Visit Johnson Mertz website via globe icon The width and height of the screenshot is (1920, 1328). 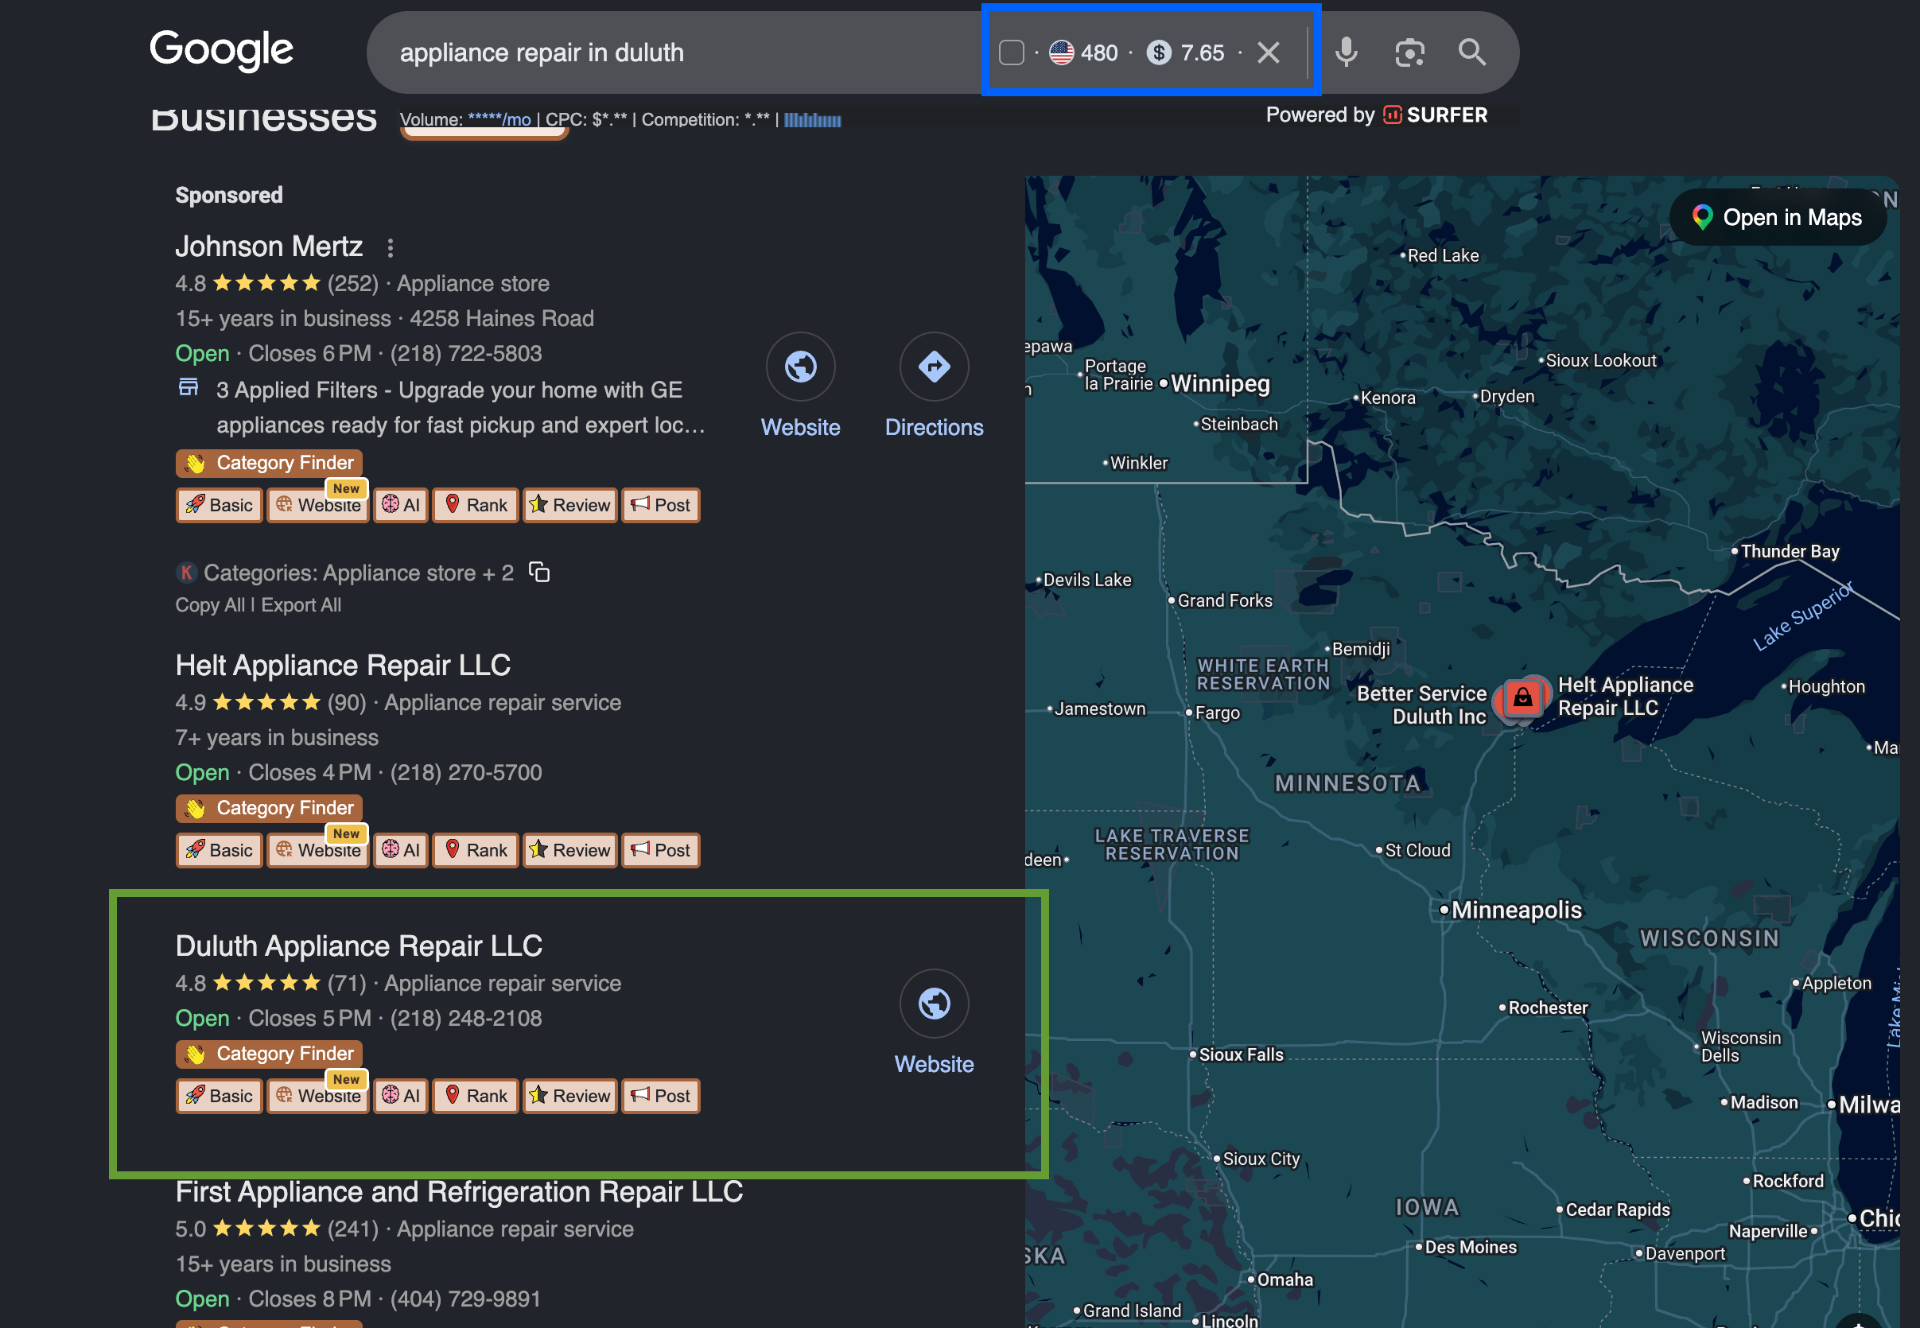tap(801, 367)
